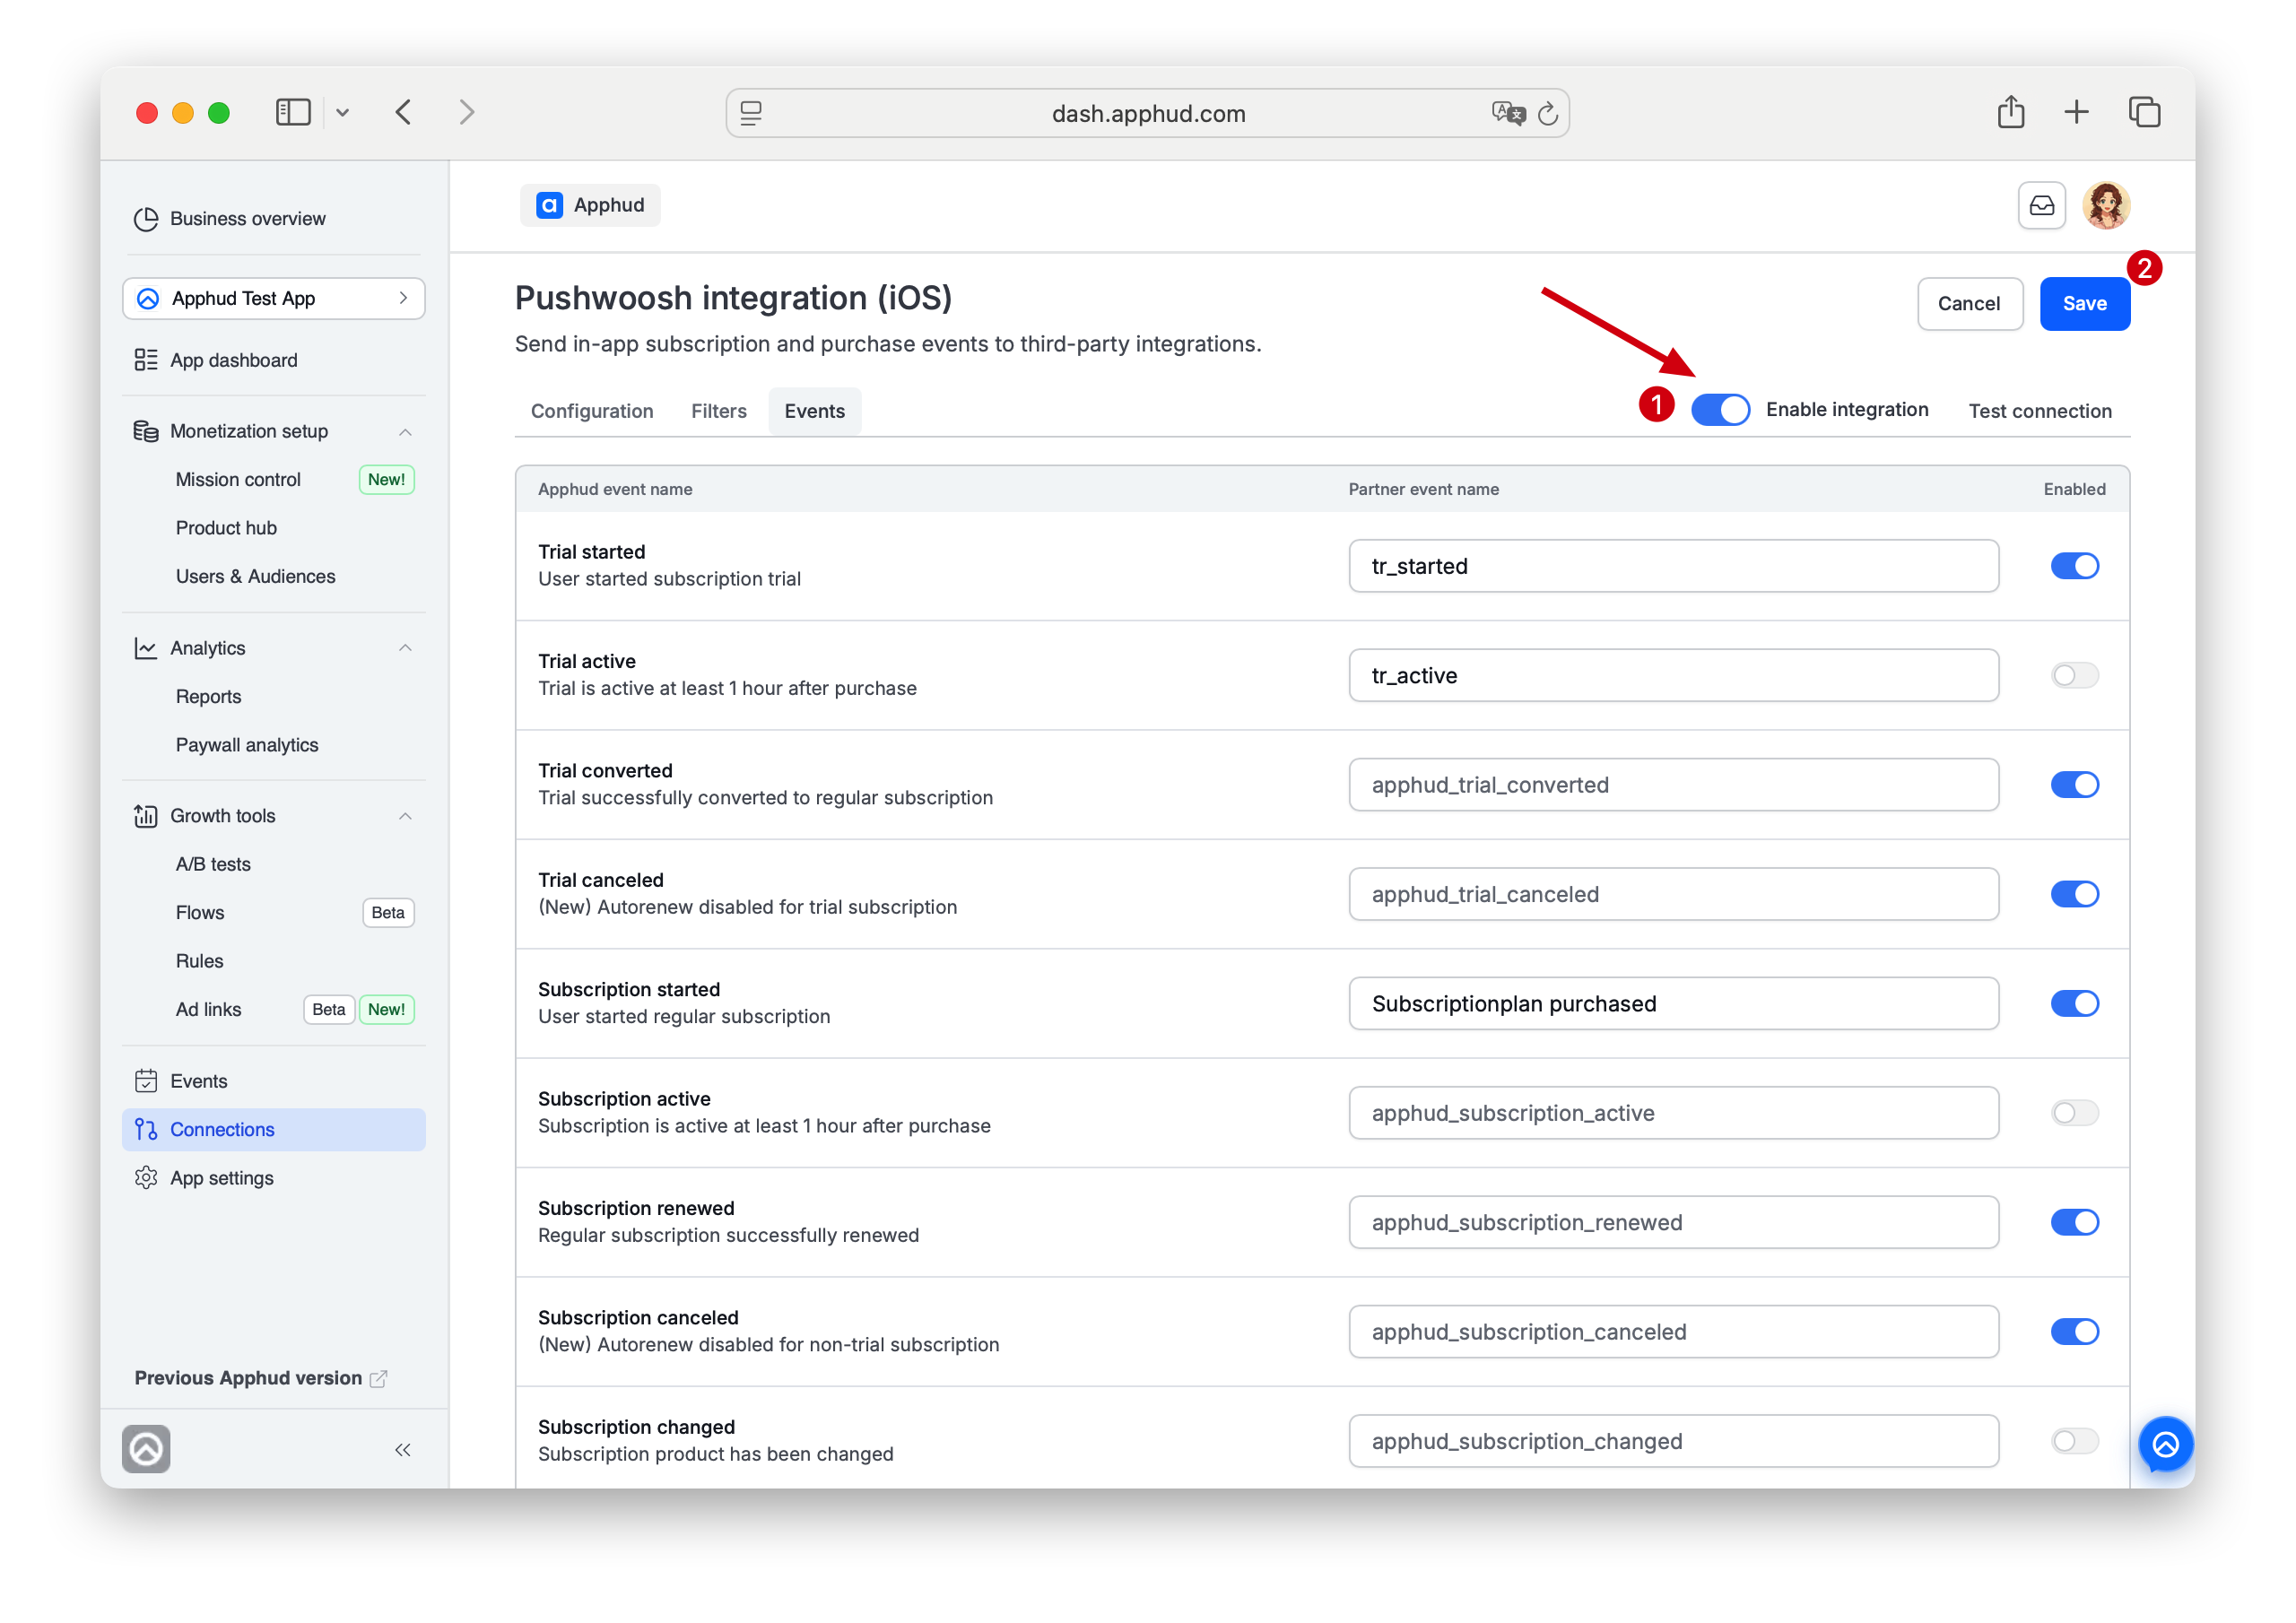2296x1623 pixels.
Task: Collapse the Monetization setup section
Action: [405, 431]
